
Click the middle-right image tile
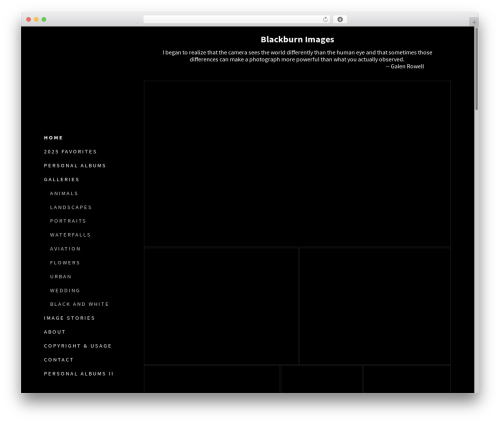tap(375, 306)
